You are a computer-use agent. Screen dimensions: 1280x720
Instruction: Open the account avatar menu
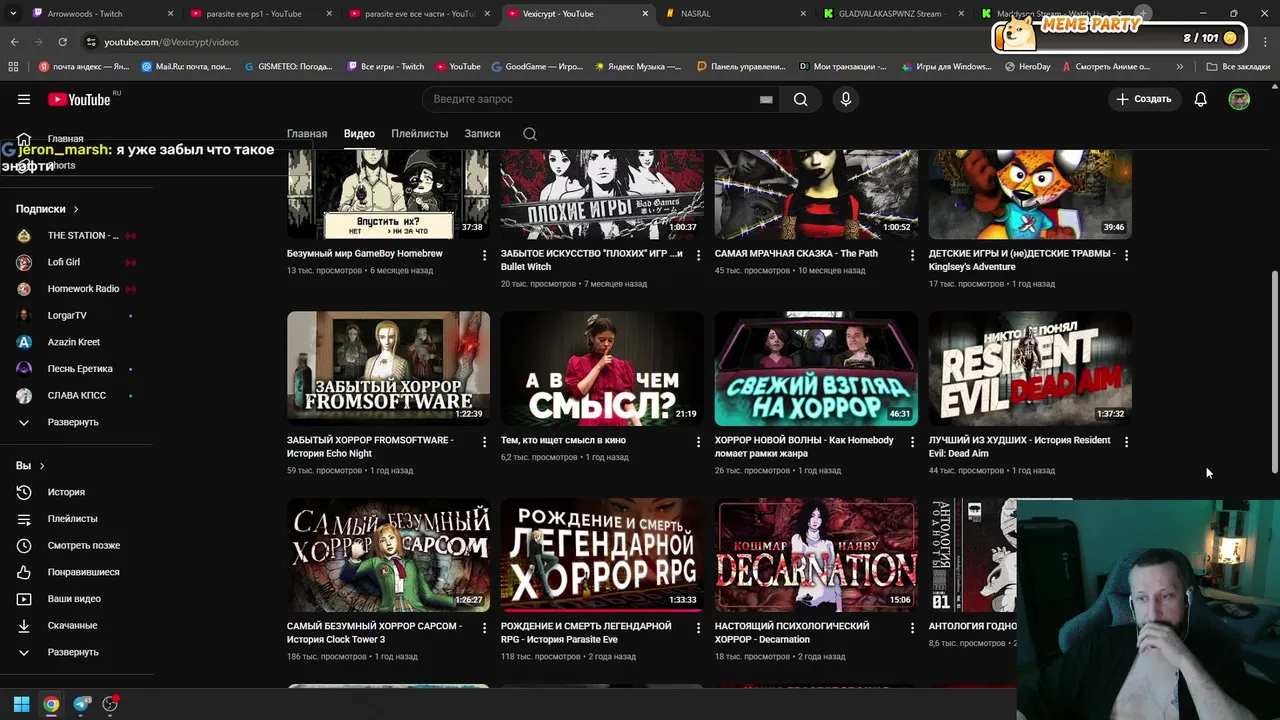point(1239,99)
